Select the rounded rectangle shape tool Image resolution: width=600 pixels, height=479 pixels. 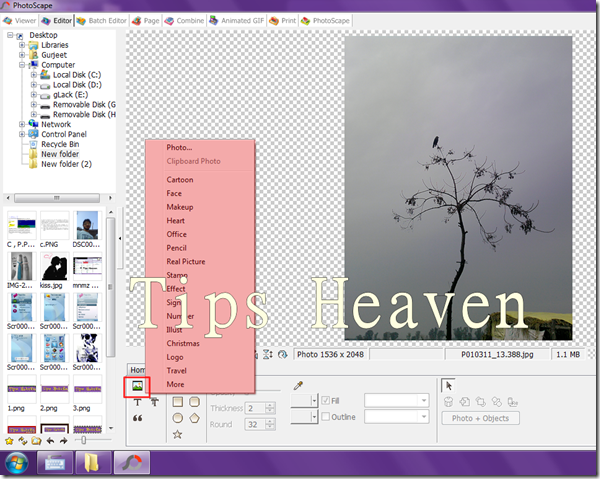(x=194, y=402)
